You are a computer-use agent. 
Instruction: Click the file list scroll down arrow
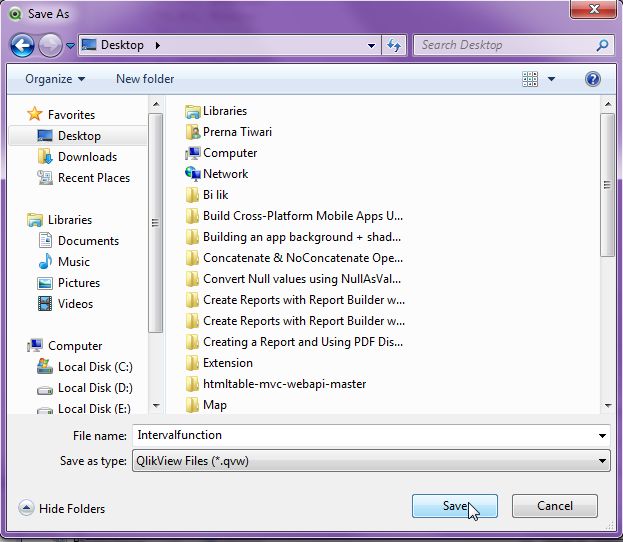pyautogui.click(x=608, y=406)
